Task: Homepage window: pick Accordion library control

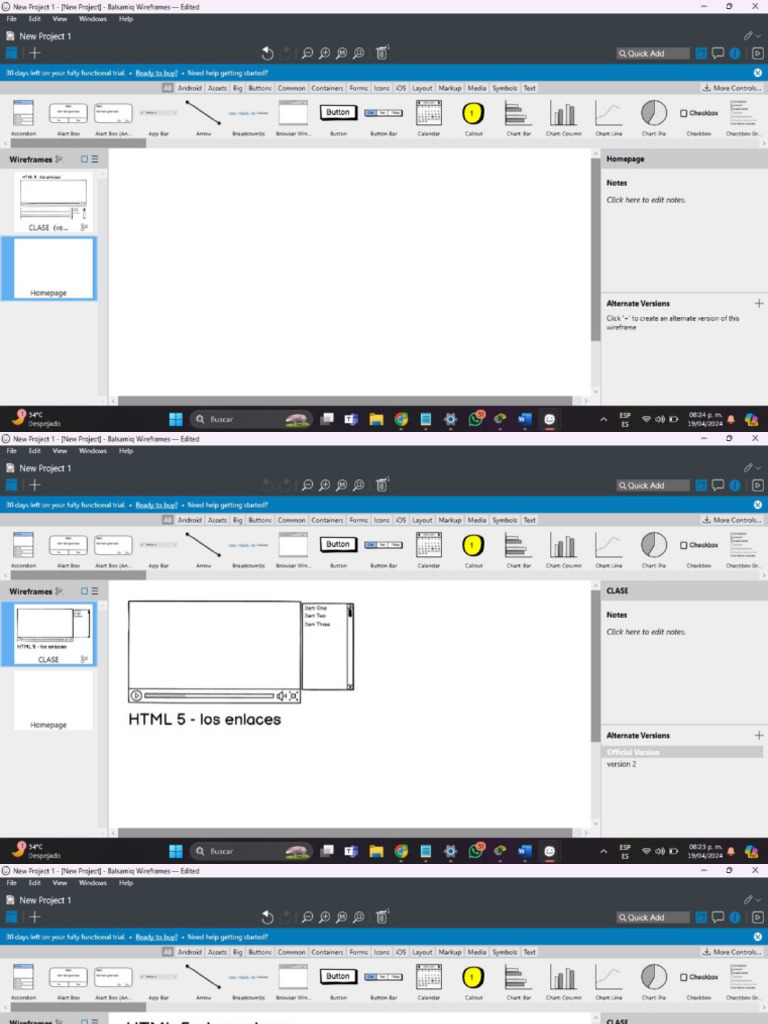Action: point(24,117)
